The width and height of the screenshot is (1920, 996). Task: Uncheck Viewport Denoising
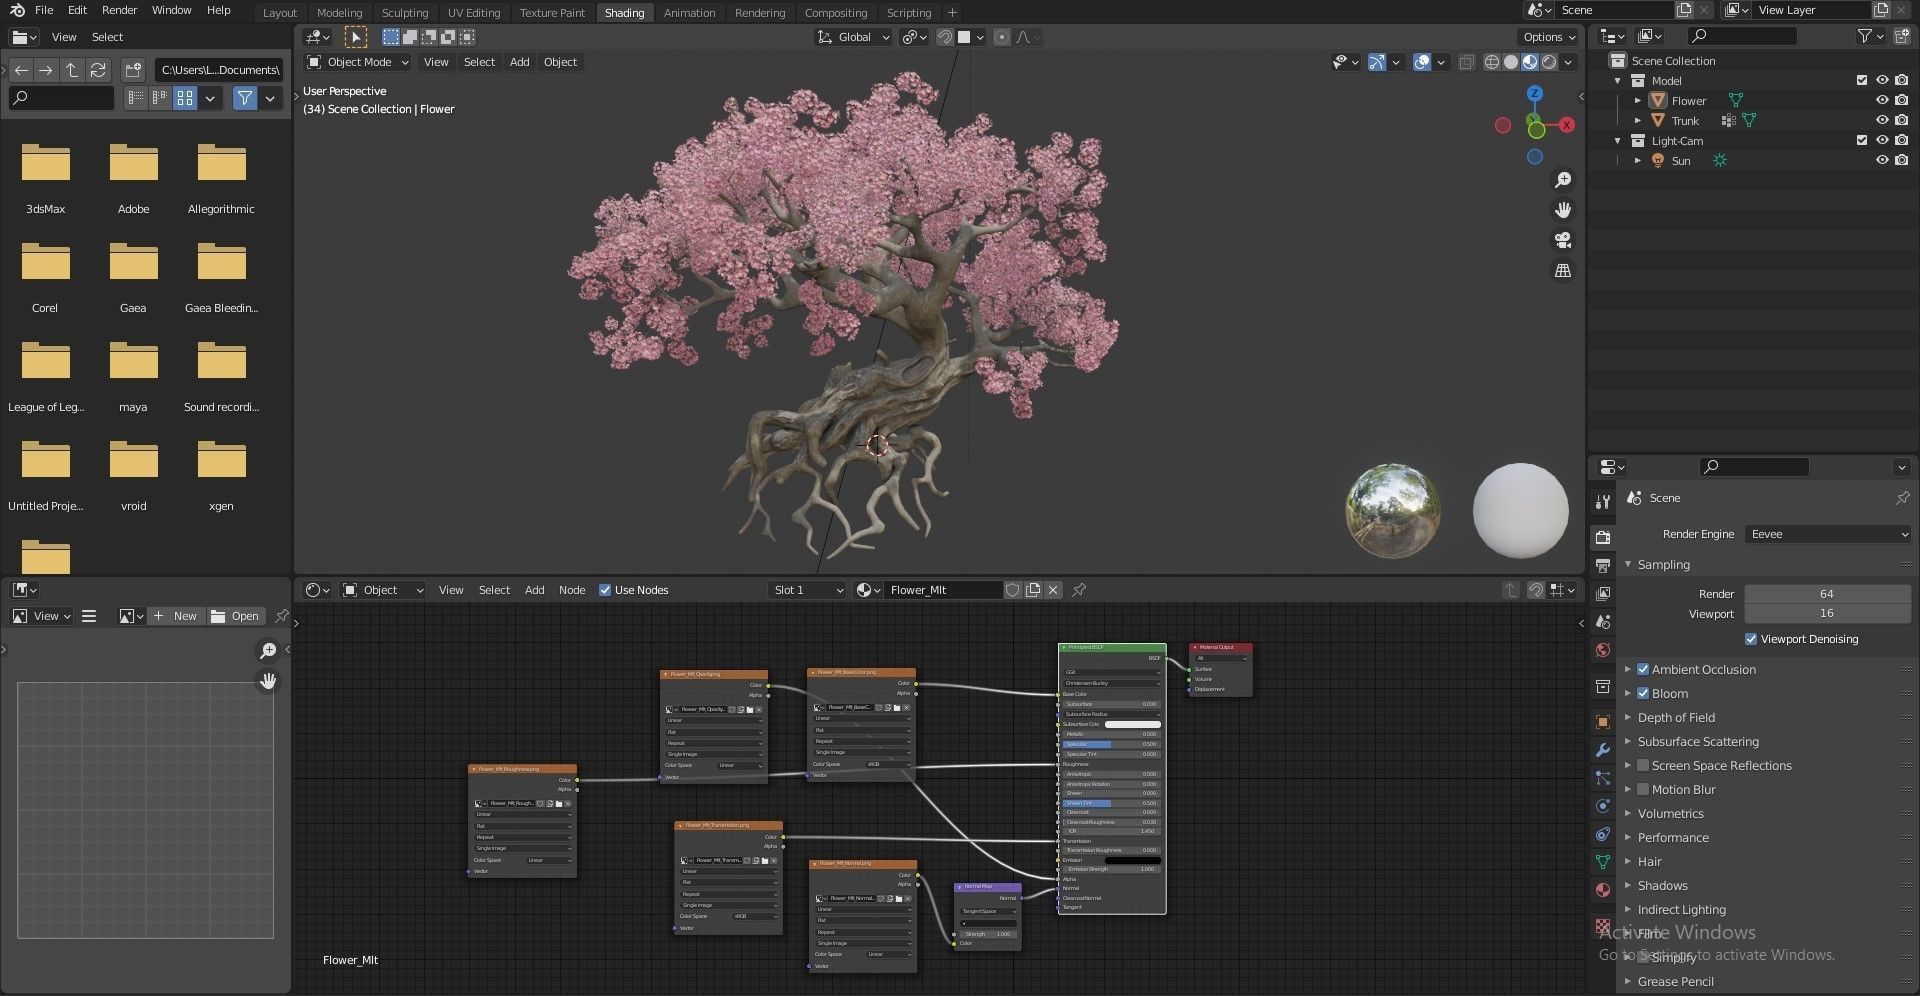(x=1751, y=639)
